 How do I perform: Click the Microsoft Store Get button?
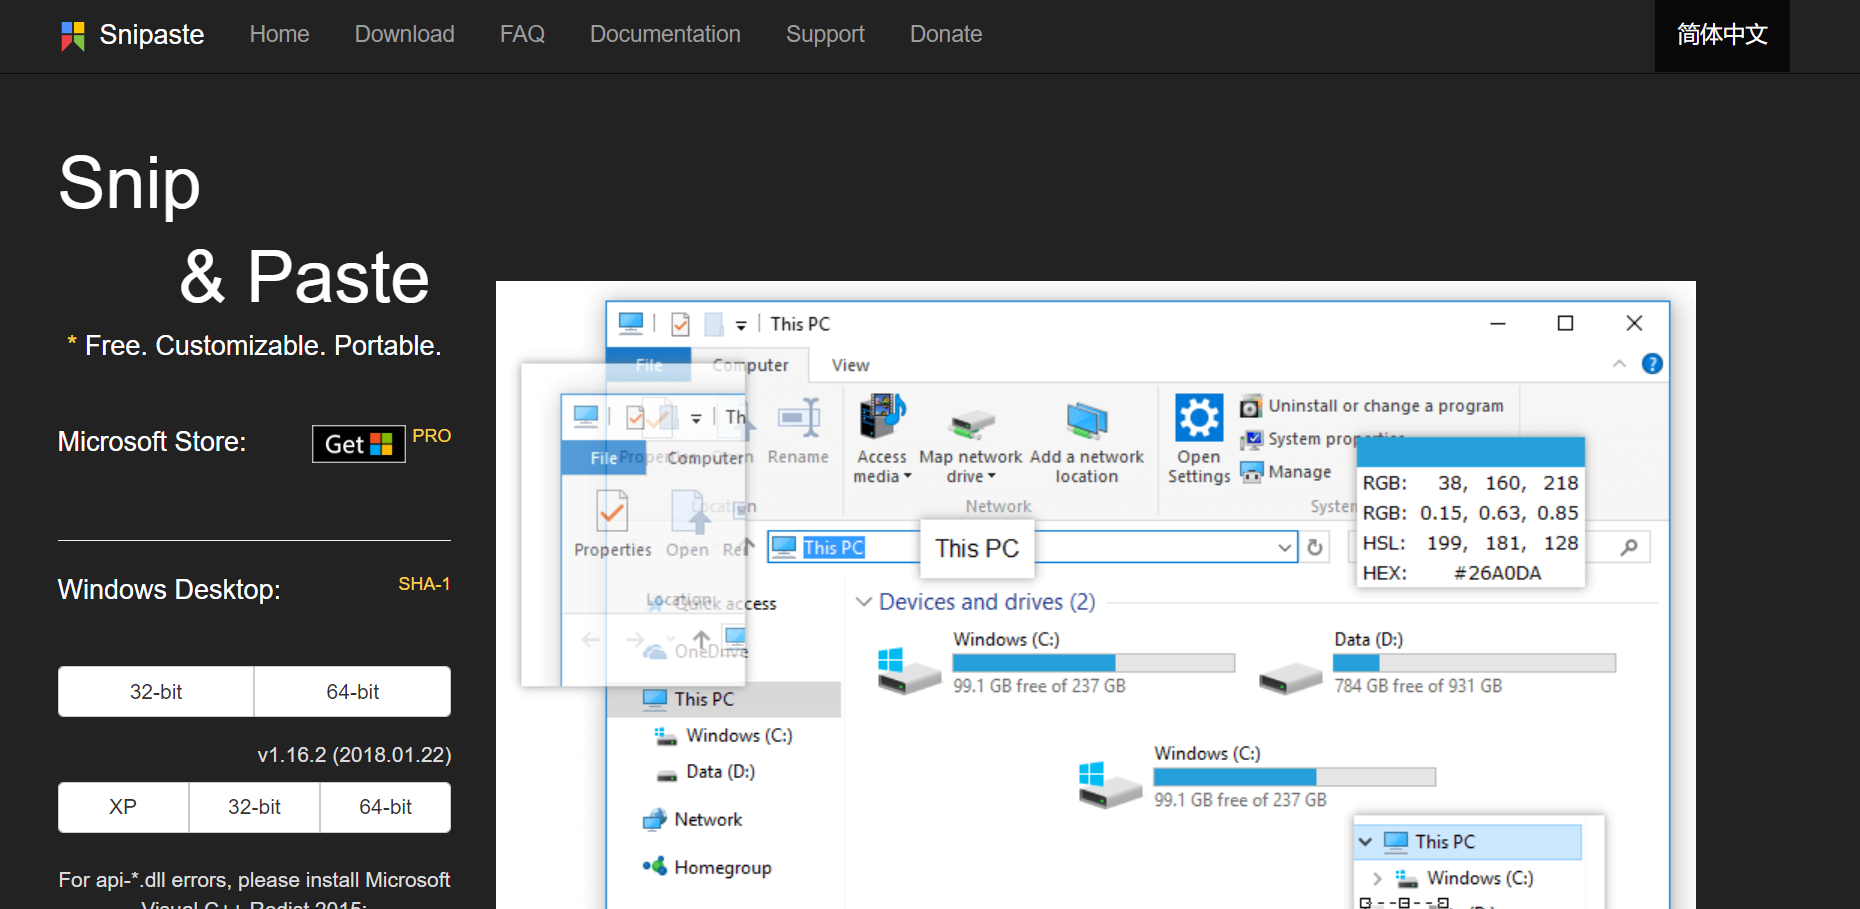tap(358, 444)
